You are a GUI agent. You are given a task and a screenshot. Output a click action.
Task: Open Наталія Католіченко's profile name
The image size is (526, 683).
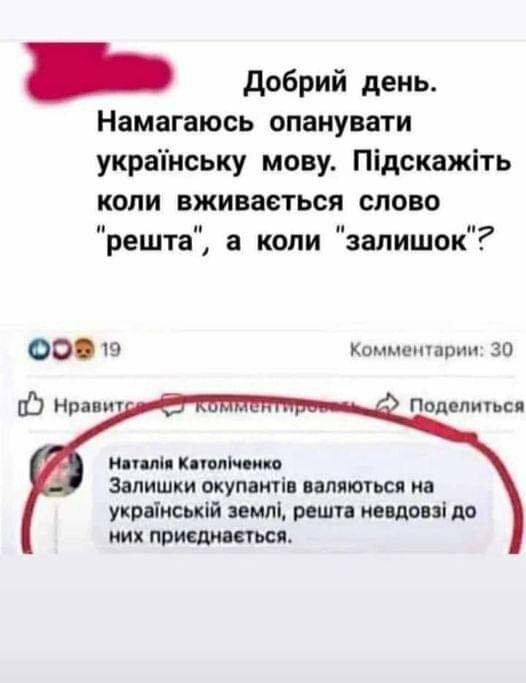(x=195, y=463)
